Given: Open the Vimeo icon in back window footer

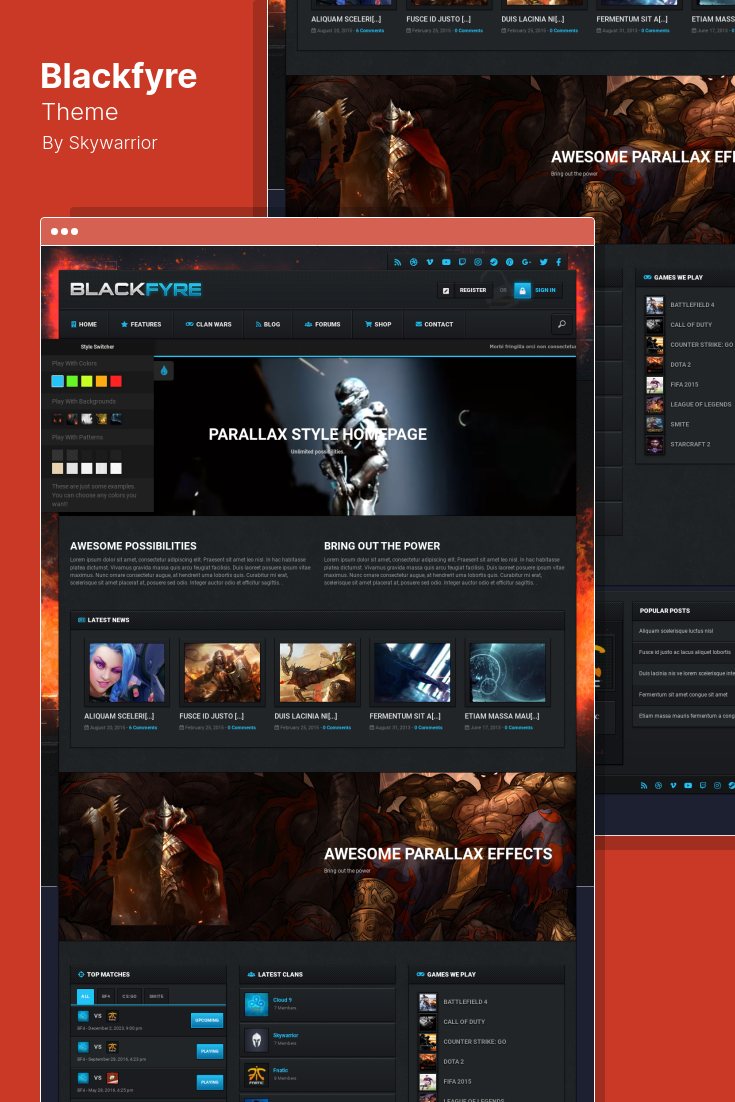Looking at the screenshot, I should [673, 786].
